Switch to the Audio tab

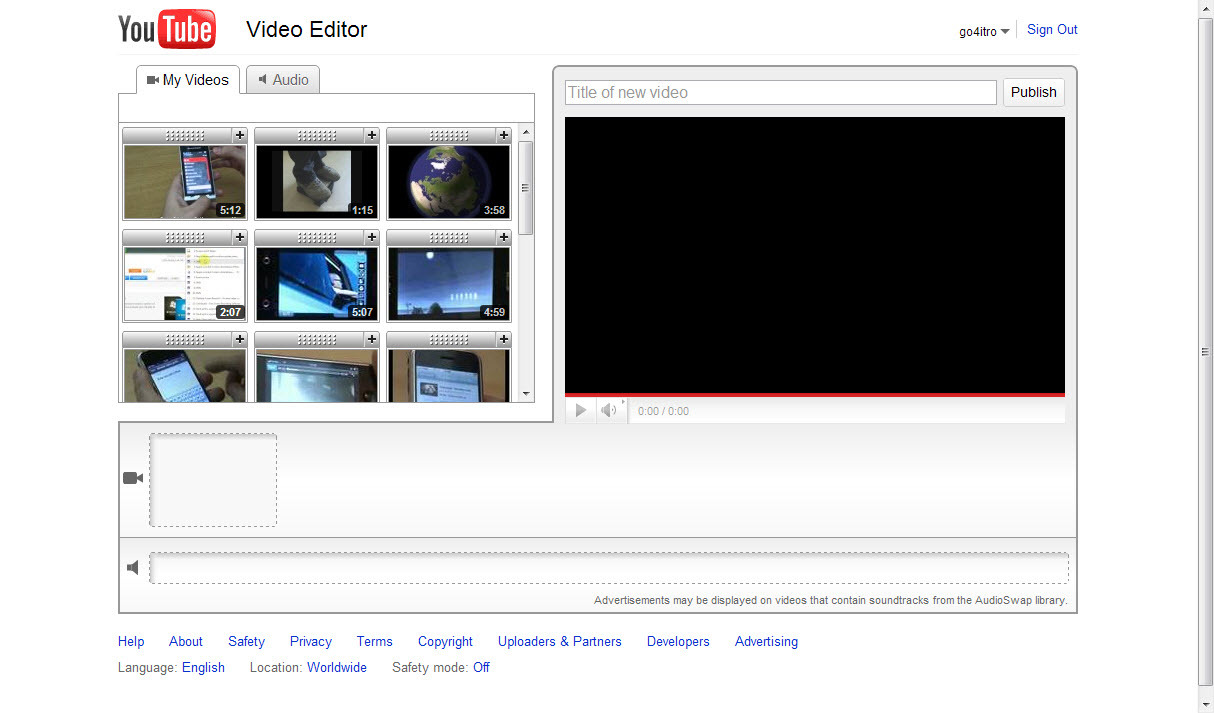click(283, 80)
